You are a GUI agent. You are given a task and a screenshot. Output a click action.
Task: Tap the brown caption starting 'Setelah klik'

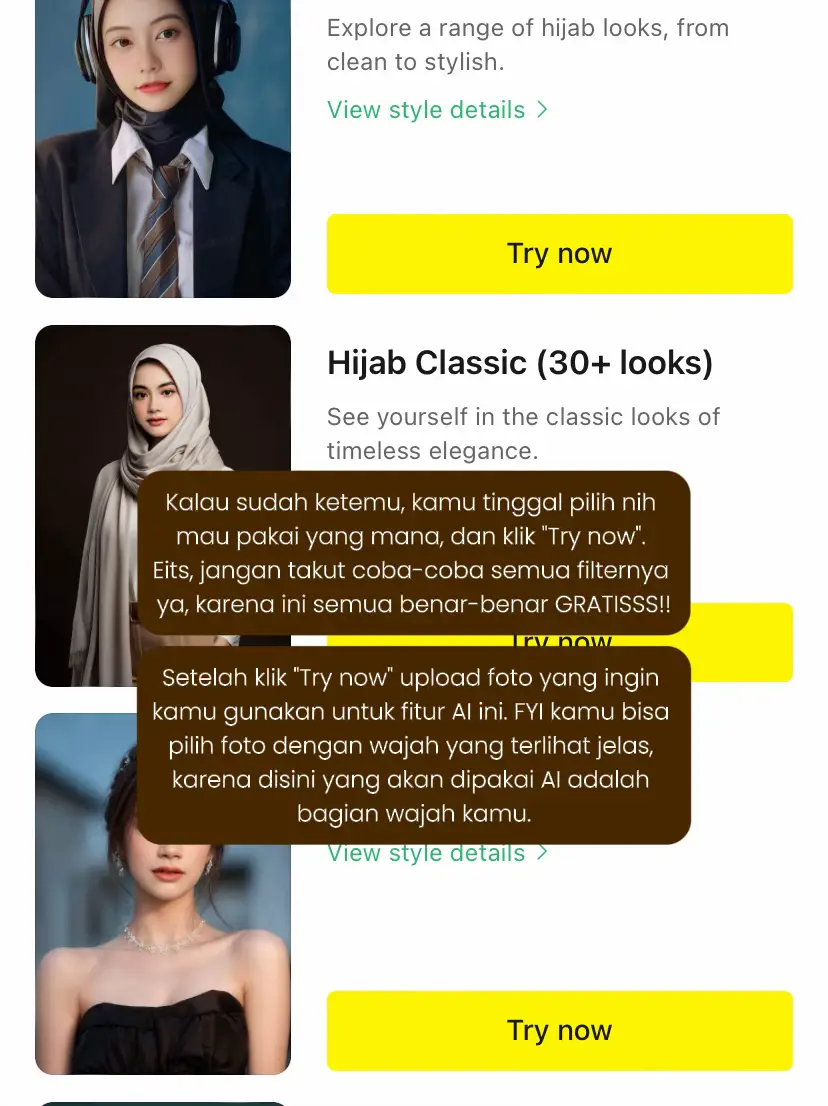pyautogui.click(x=413, y=746)
